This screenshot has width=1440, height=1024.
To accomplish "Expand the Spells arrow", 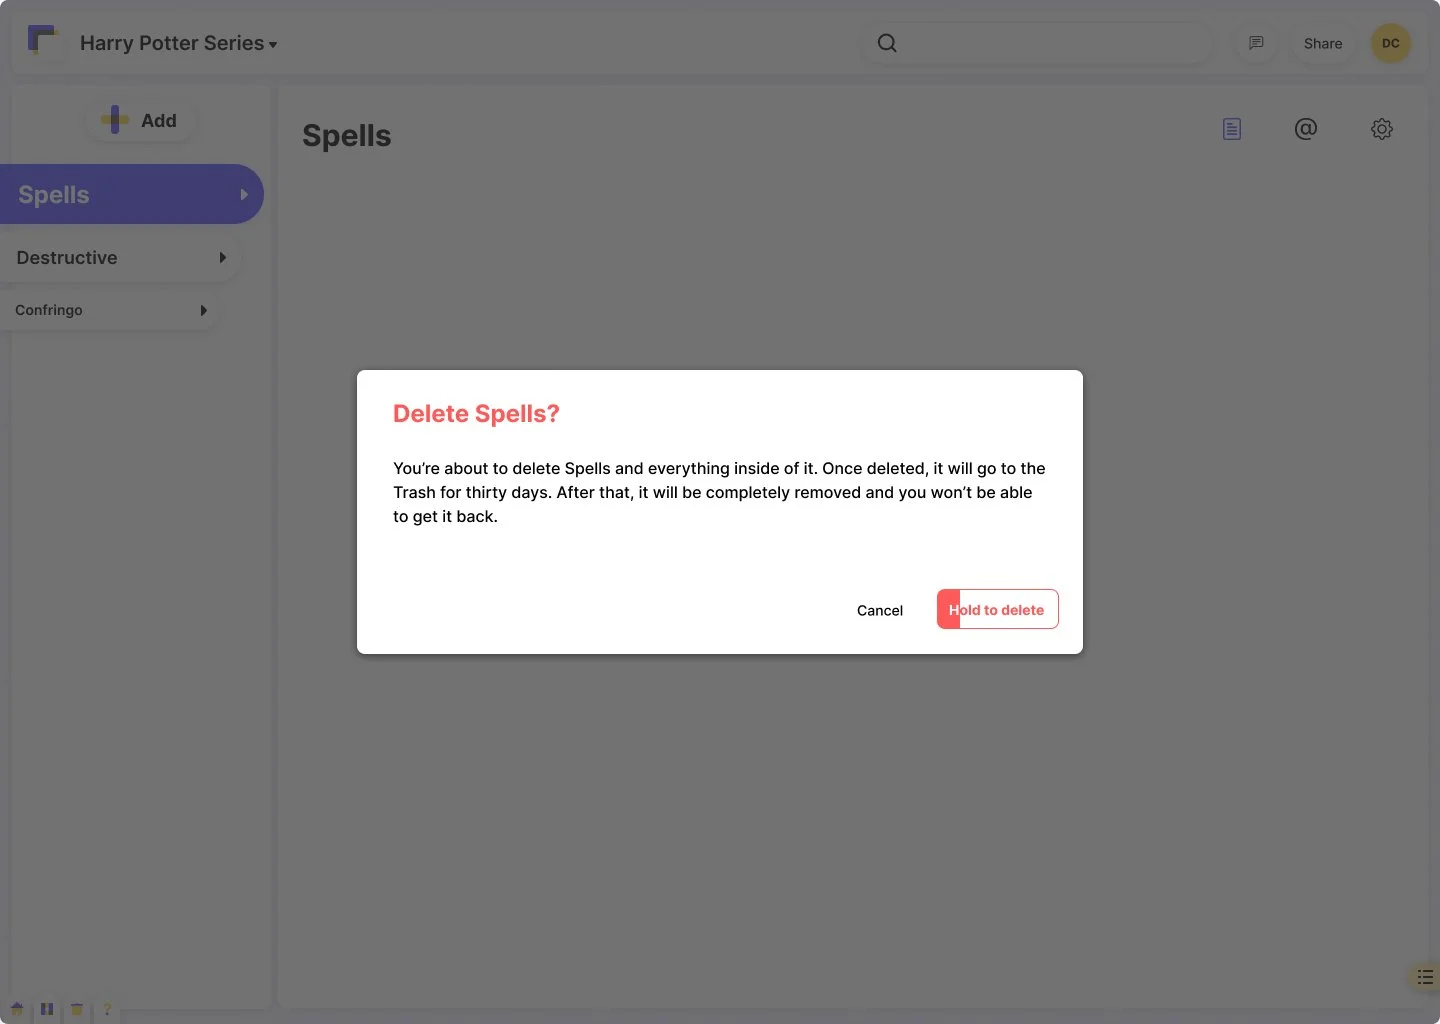I will [x=243, y=195].
